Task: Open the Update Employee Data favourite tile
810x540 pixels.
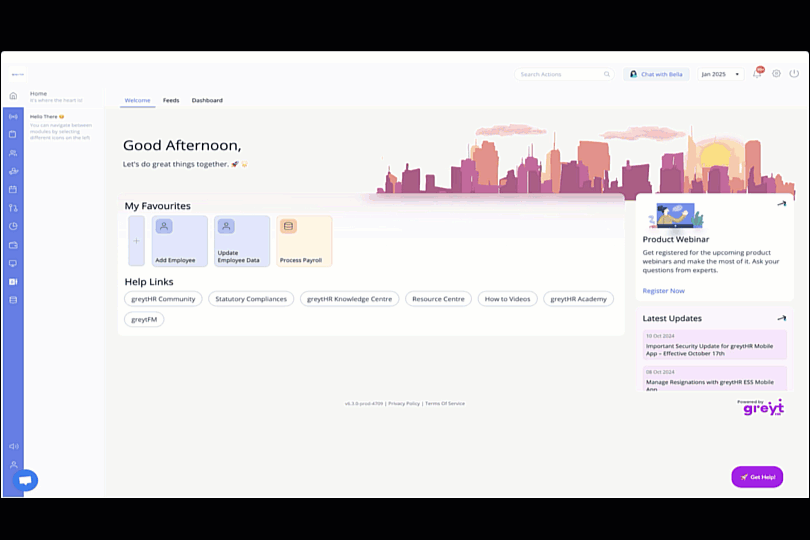Action: pos(242,241)
